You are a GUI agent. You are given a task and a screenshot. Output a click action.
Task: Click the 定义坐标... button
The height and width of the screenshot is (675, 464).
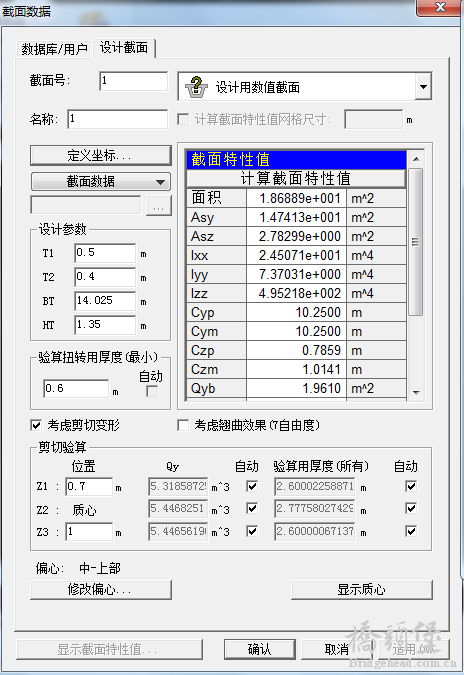(x=101, y=155)
